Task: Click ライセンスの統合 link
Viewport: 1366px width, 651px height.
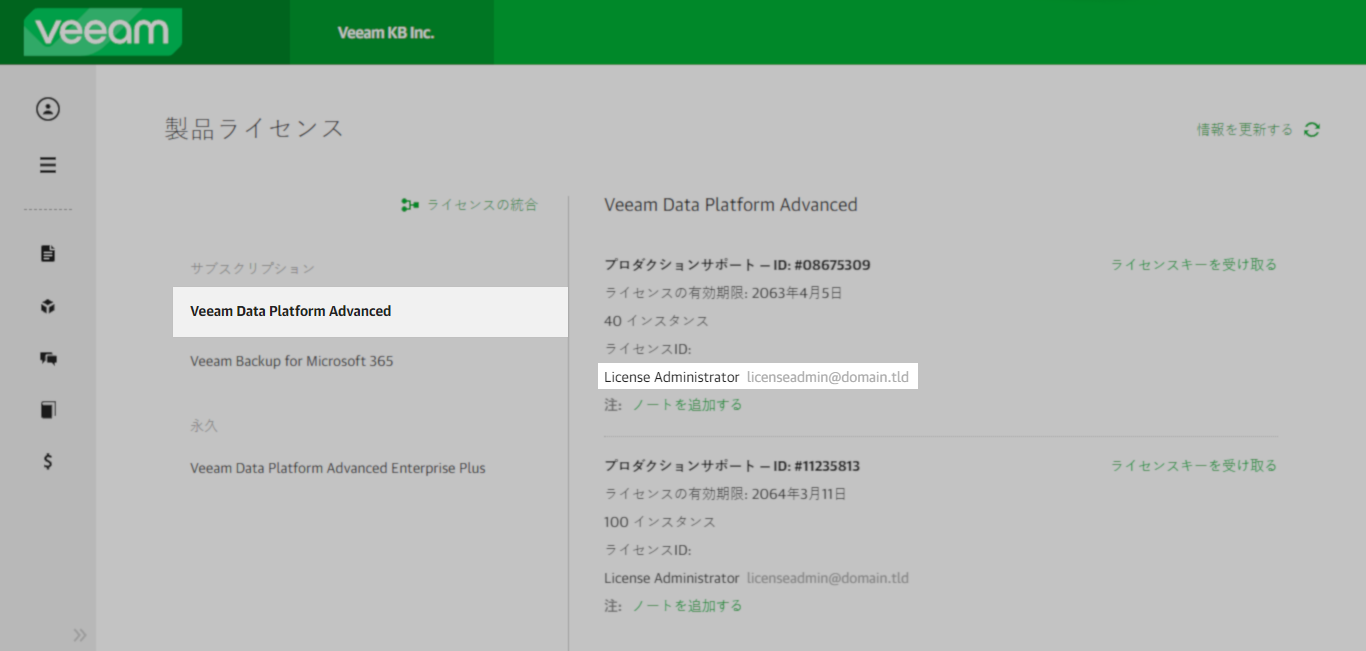Action: click(x=482, y=205)
